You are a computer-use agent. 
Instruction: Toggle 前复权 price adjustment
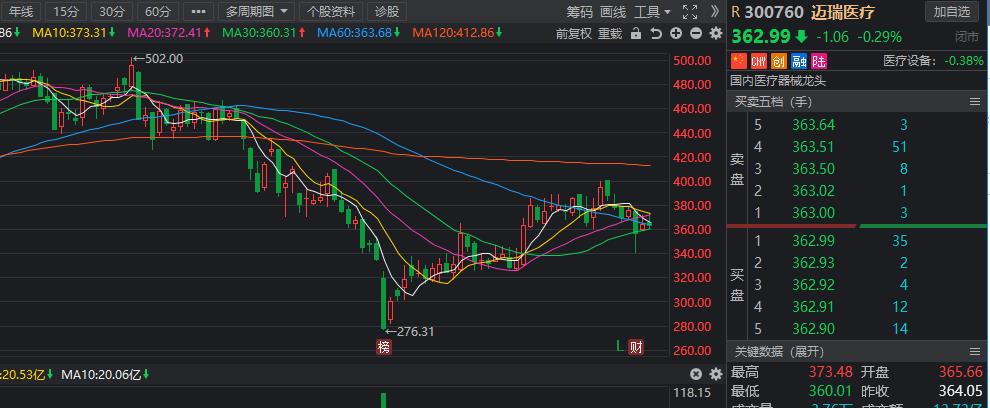(573, 33)
